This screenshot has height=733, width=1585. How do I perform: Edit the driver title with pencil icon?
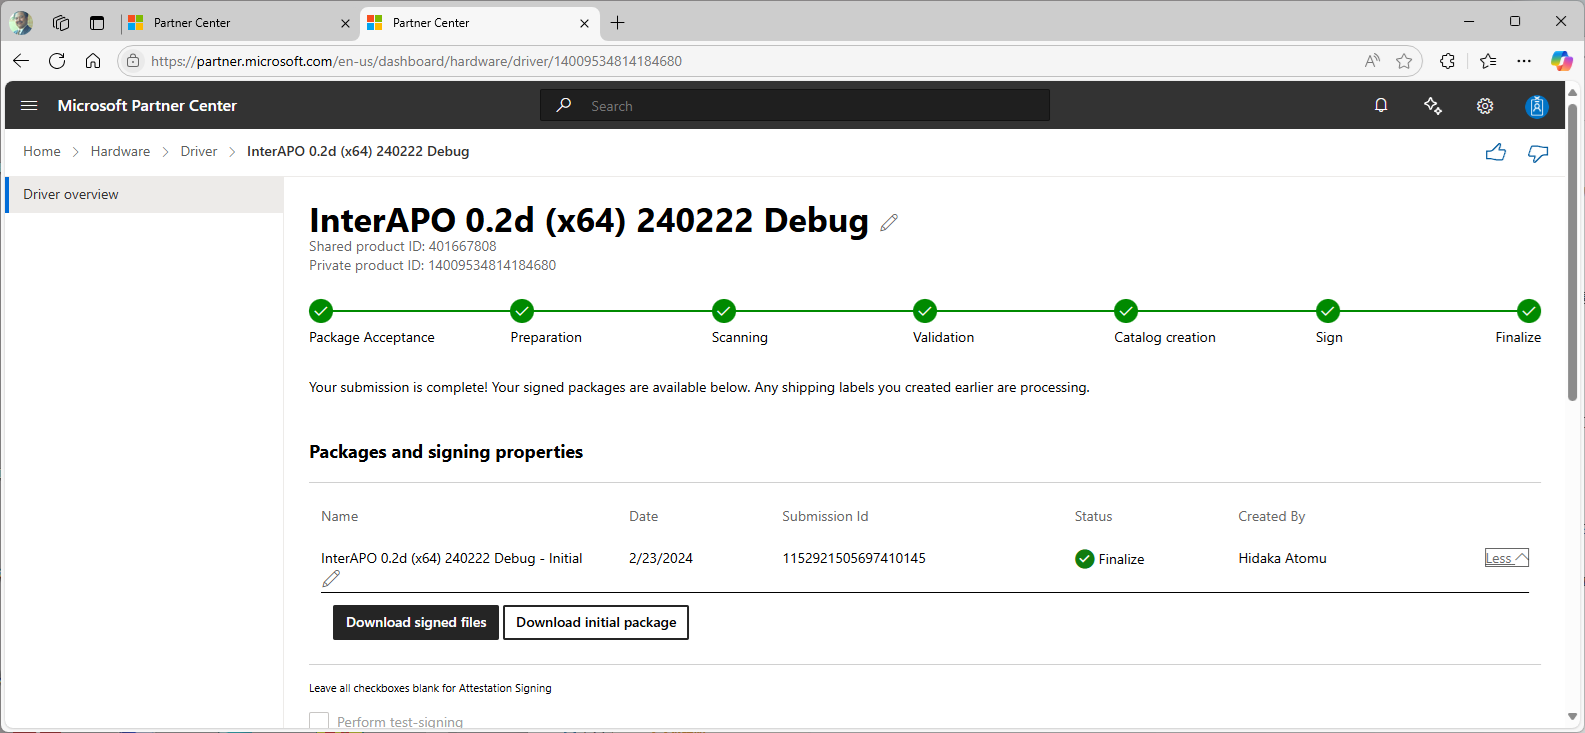(x=889, y=222)
